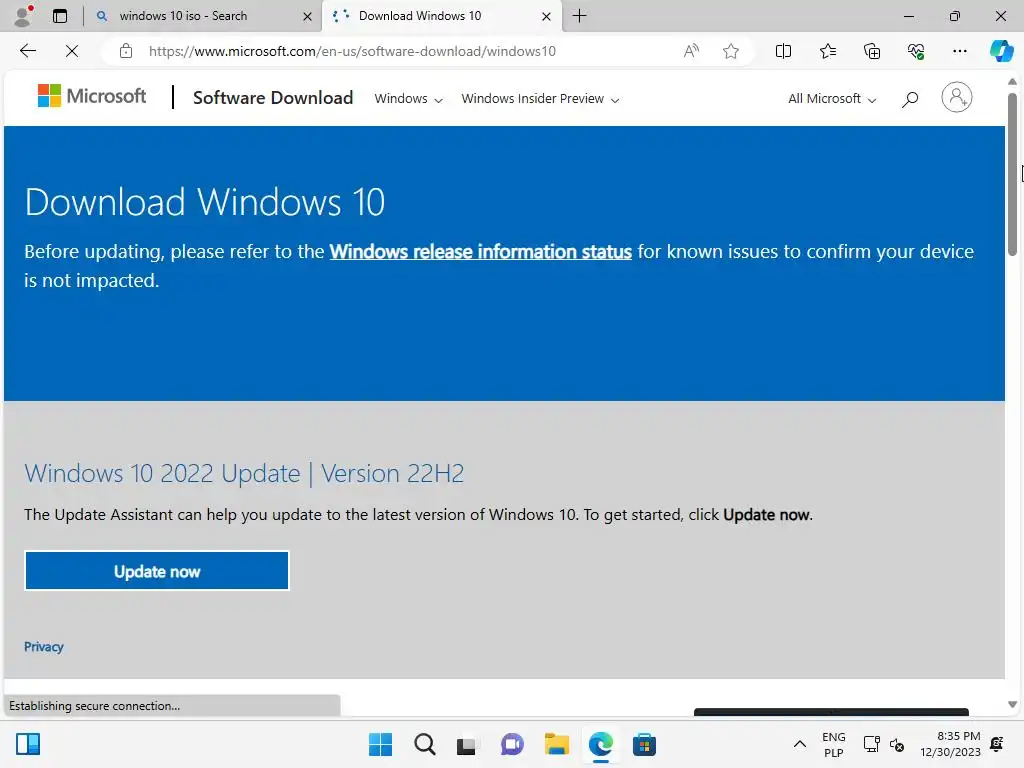Viewport: 1024px width, 768px height.
Task: Close the Download Windows 10 tab
Action: (x=546, y=16)
